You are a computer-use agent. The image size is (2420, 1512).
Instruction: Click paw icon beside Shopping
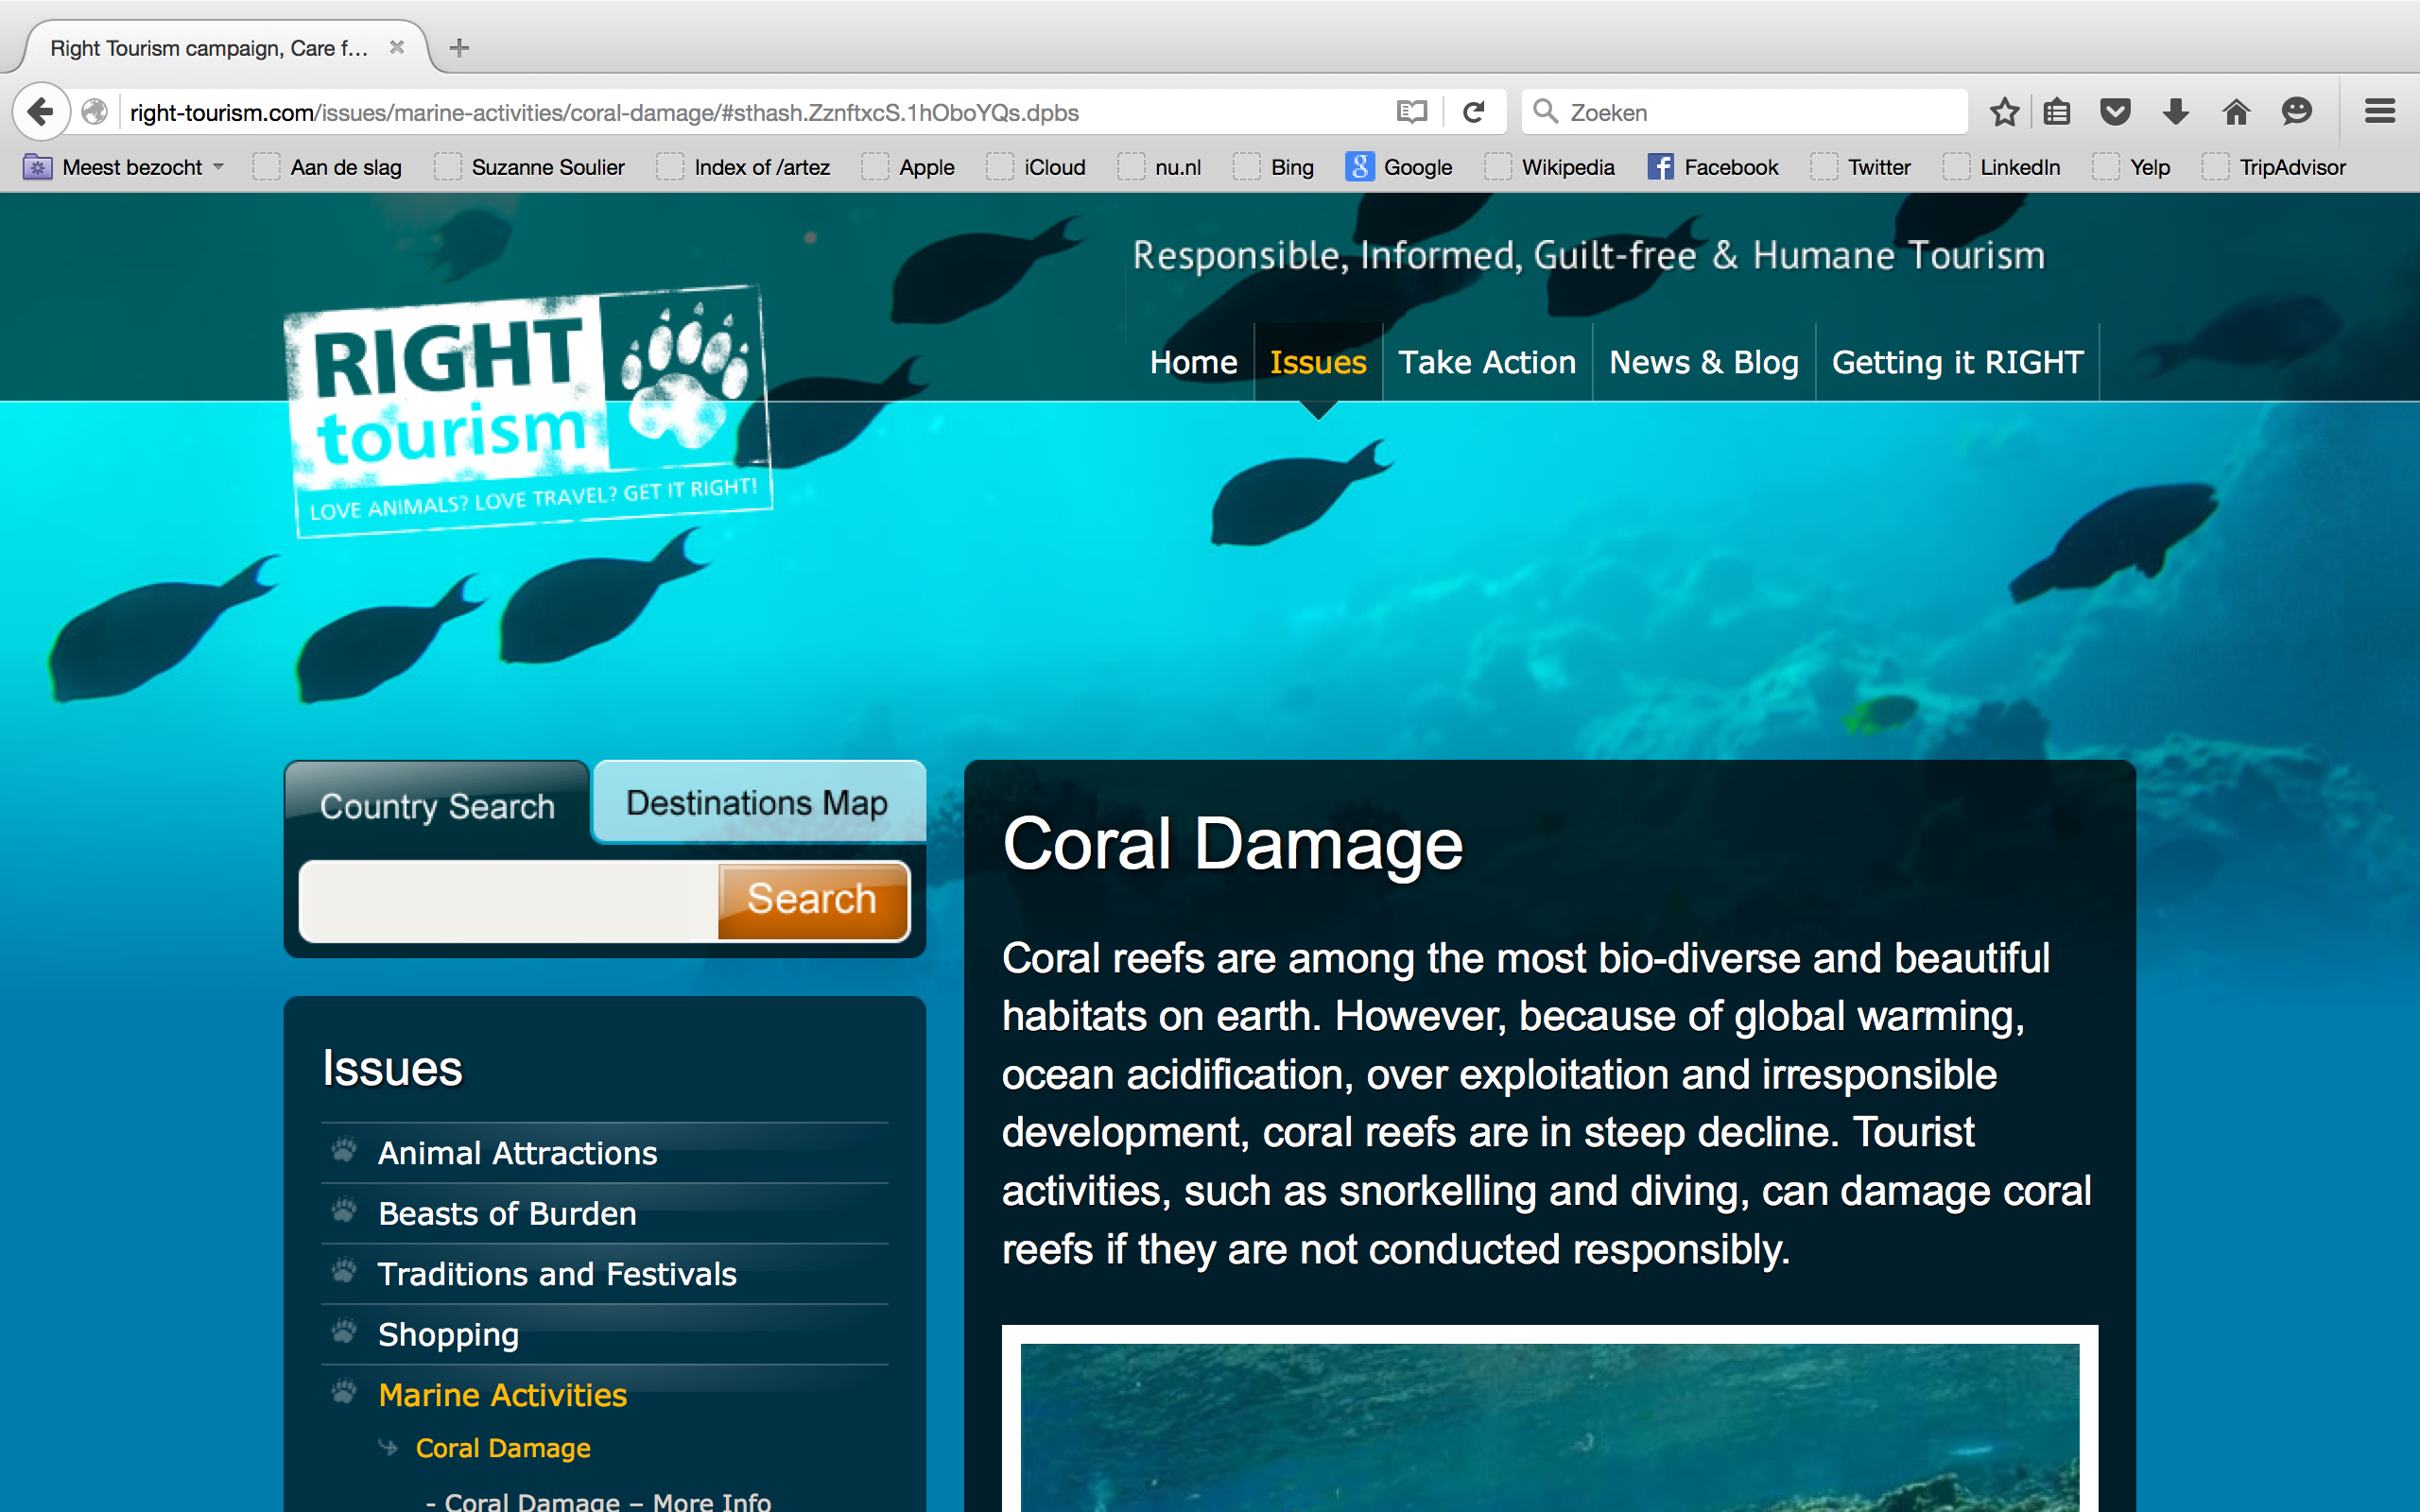(344, 1331)
